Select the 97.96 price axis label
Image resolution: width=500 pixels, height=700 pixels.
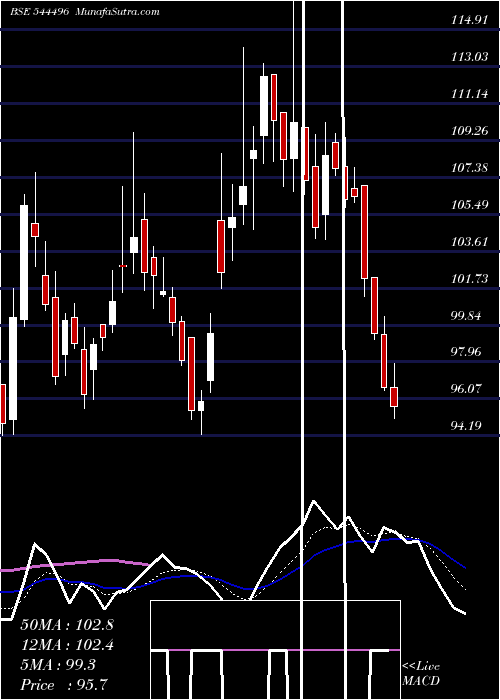(x=467, y=352)
